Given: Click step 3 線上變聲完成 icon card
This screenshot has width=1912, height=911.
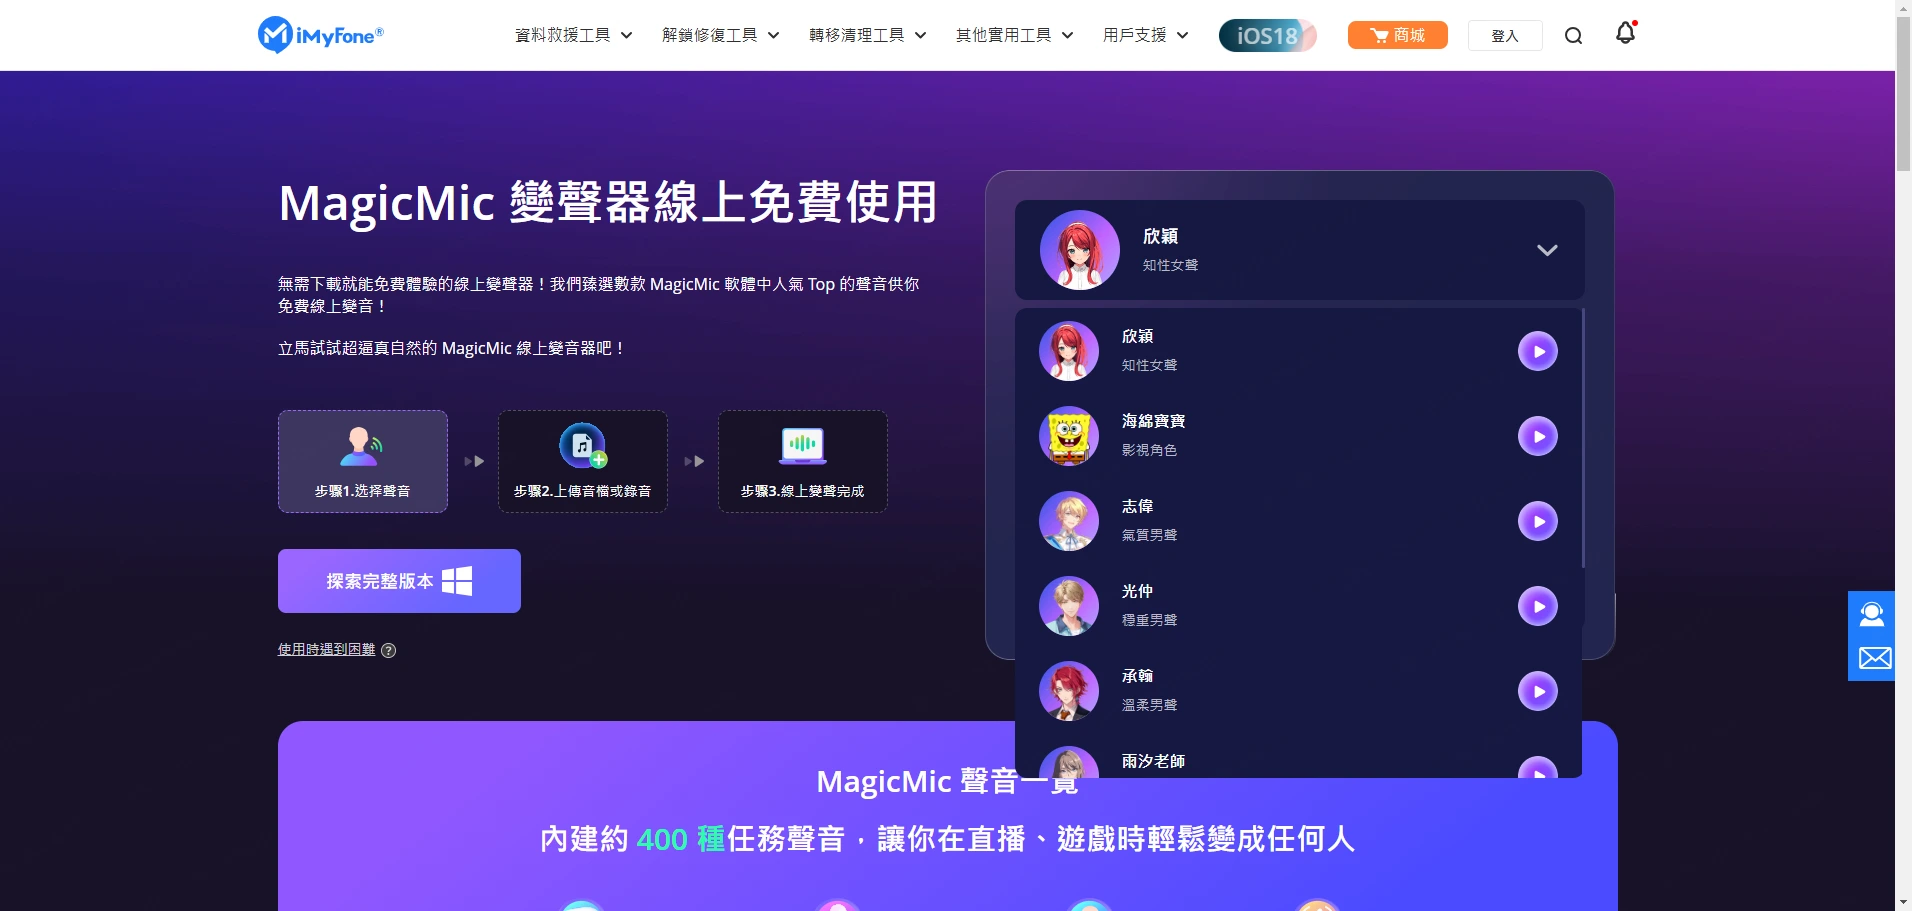Looking at the screenshot, I should click(x=803, y=462).
